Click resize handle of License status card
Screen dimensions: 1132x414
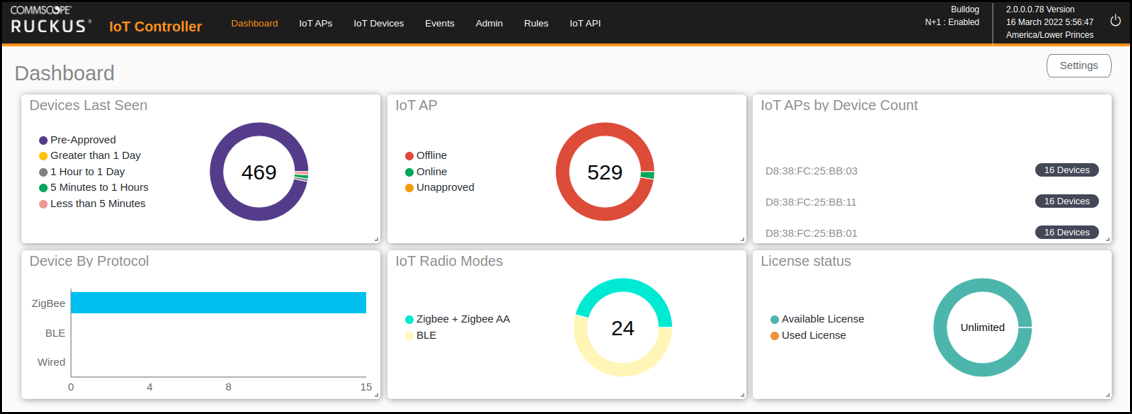pos(1107,394)
